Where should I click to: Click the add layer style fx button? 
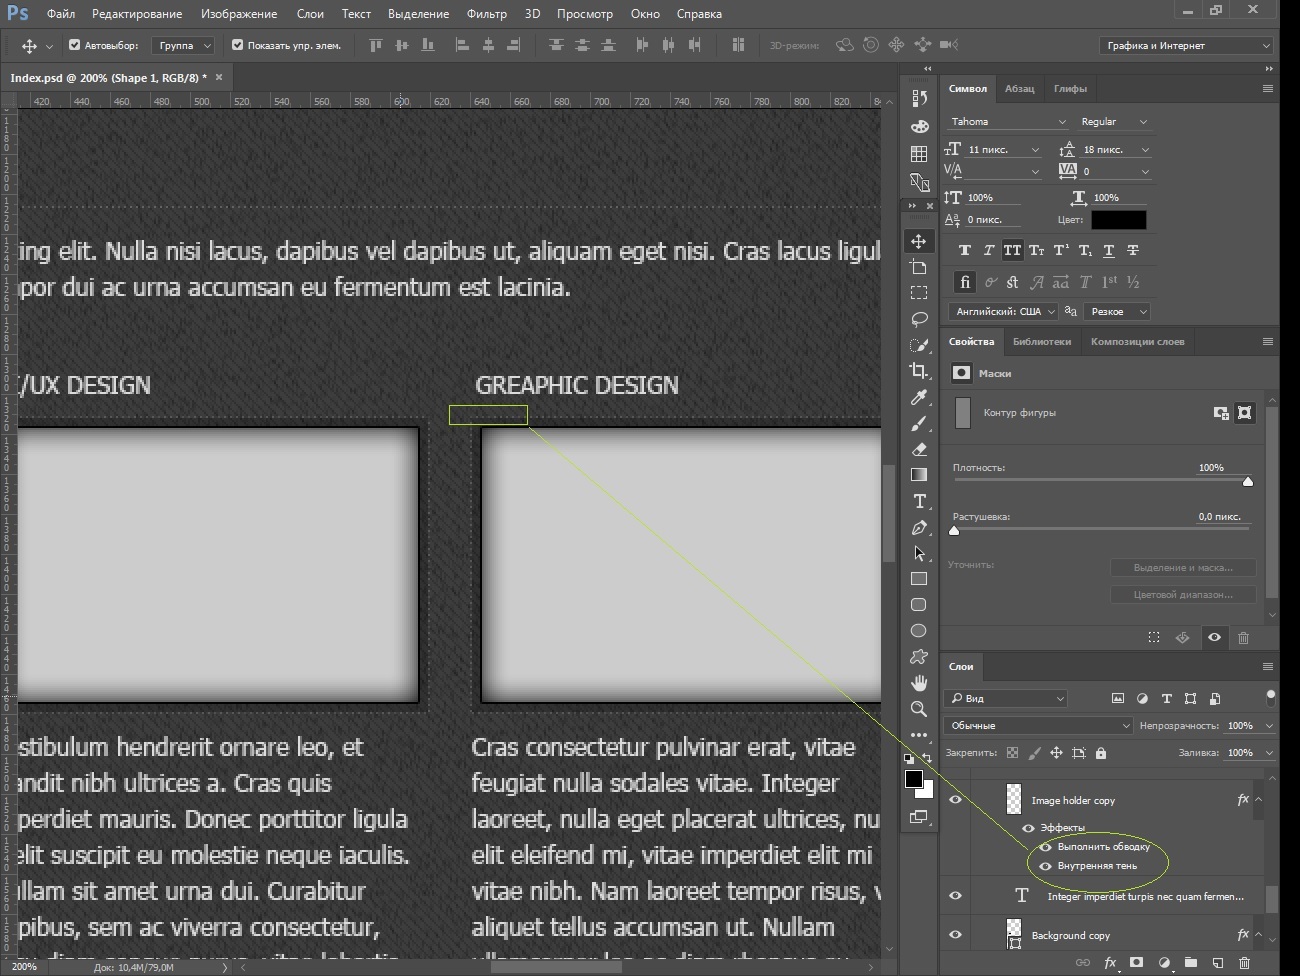click(x=1110, y=963)
